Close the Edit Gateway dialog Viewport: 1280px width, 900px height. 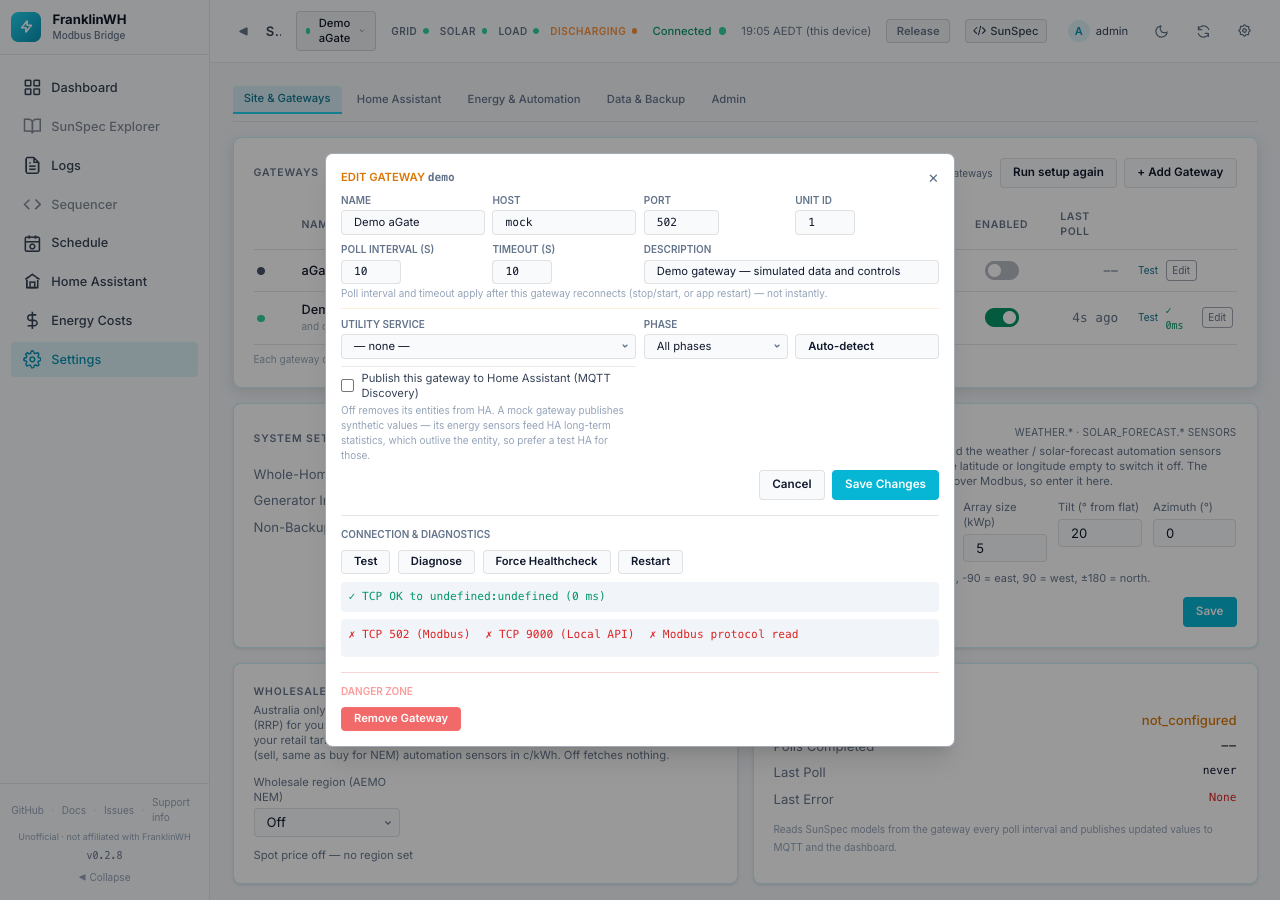pos(933,178)
